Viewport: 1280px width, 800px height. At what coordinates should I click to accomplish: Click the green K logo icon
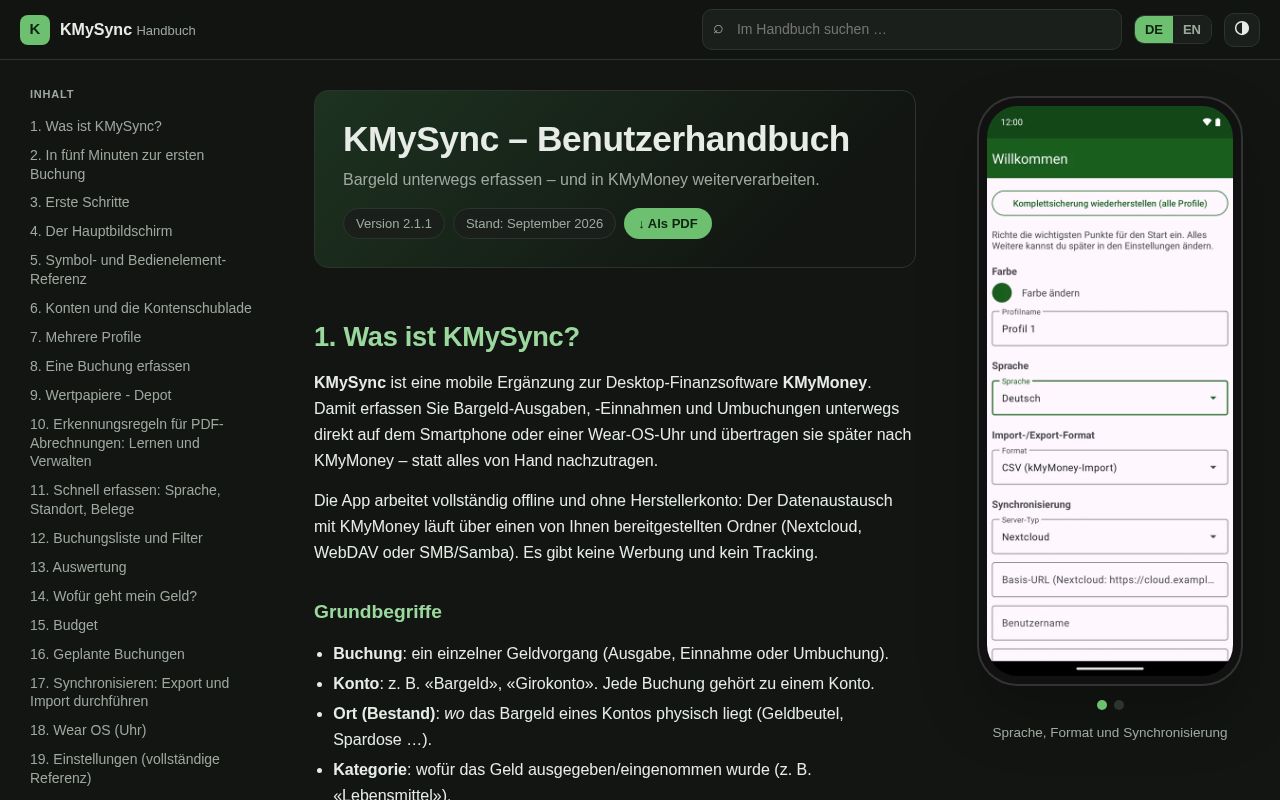[x=35, y=30]
